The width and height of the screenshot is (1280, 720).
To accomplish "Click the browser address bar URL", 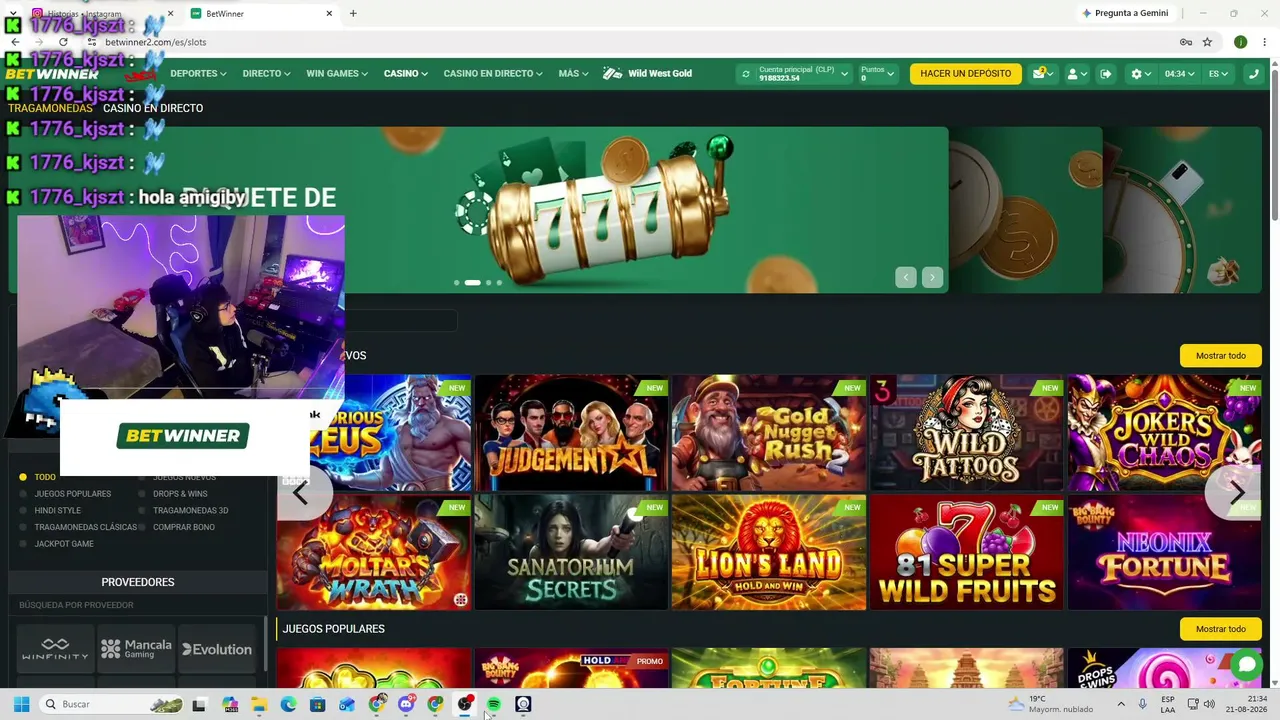I will pyautogui.click(x=156, y=42).
